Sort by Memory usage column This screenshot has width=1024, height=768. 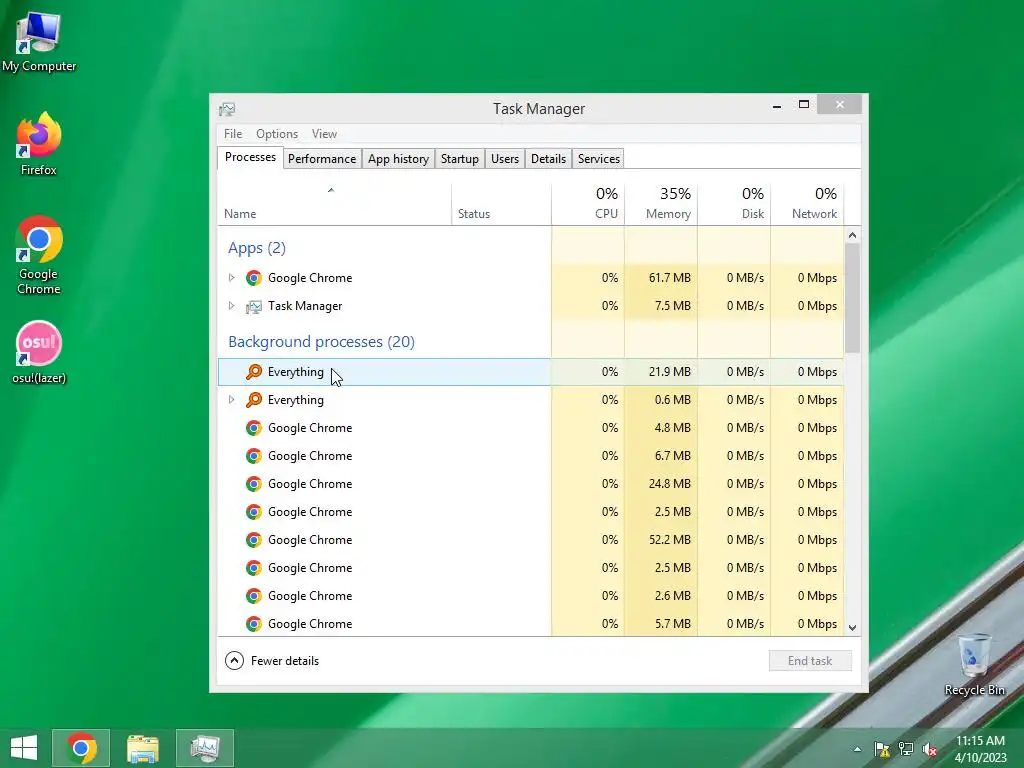tap(661, 204)
